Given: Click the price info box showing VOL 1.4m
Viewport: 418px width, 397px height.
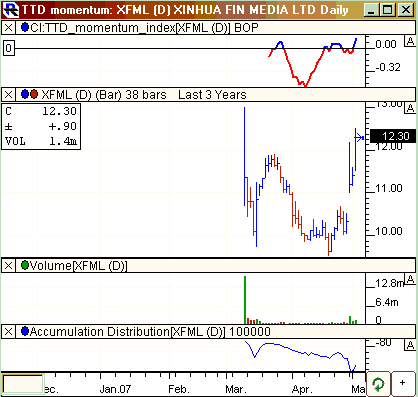Looking at the screenshot, I should [41, 126].
